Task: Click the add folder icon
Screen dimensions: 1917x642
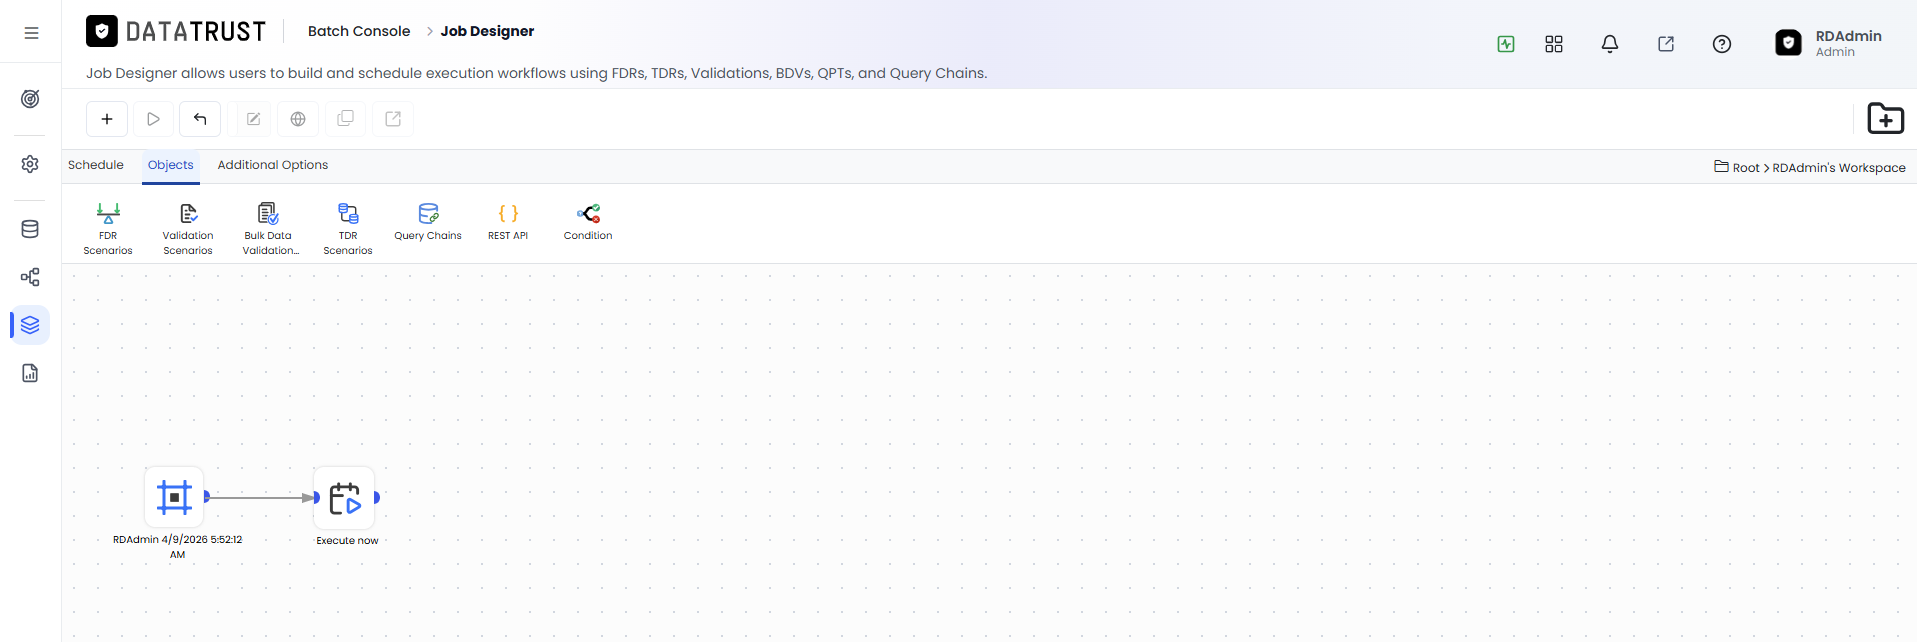Action: pyautogui.click(x=1886, y=119)
